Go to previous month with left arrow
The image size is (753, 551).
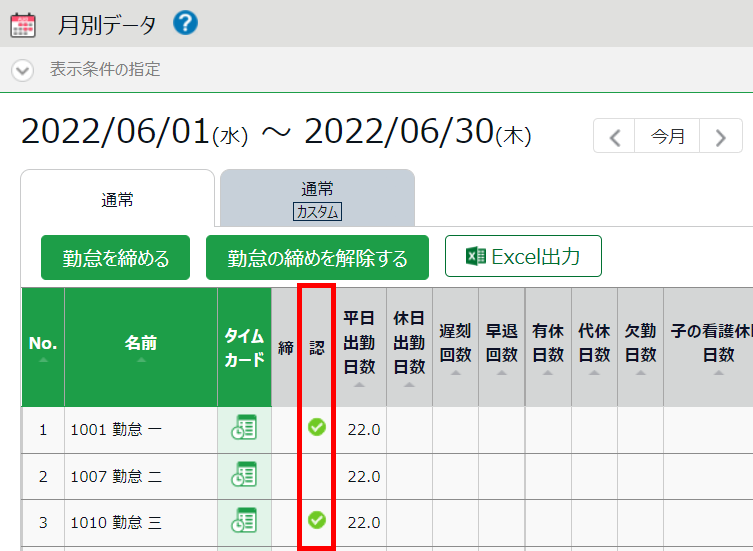pos(615,137)
